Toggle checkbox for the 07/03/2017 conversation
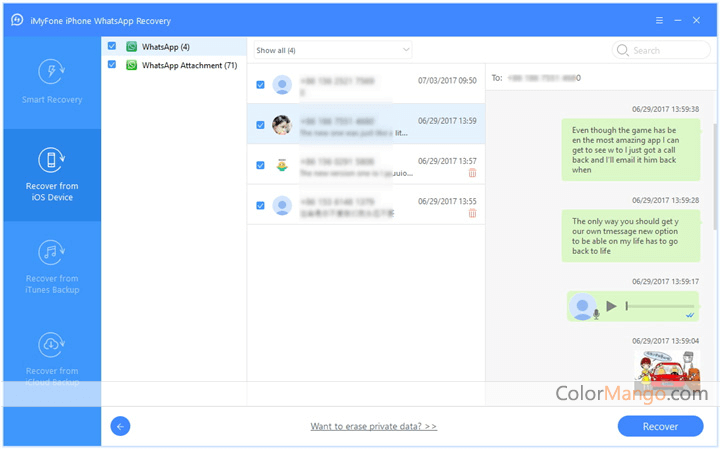This screenshot has height=449, width=720. [x=260, y=85]
